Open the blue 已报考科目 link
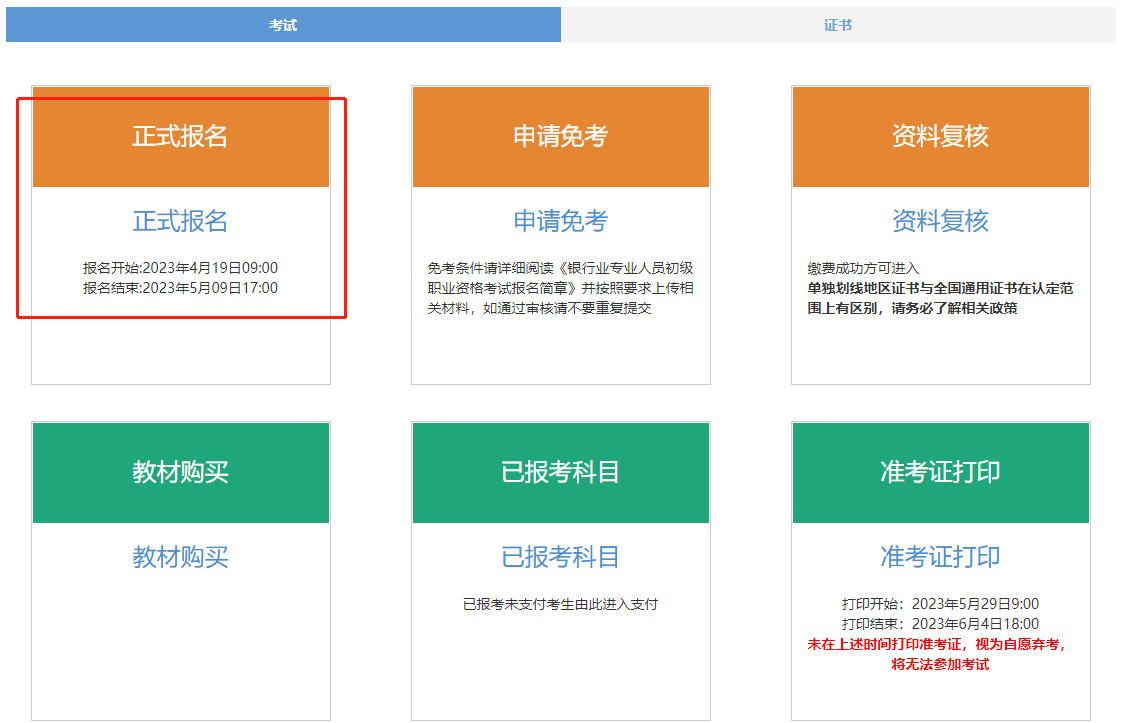Image resolution: width=1124 pixels, height=723 pixels. [560, 557]
